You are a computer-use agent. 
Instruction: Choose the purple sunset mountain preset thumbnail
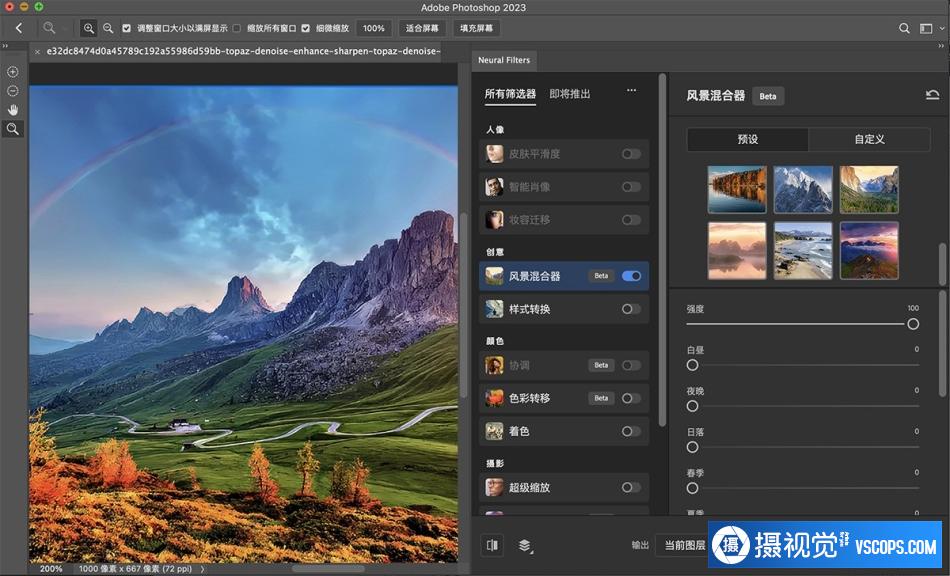(x=869, y=251)
